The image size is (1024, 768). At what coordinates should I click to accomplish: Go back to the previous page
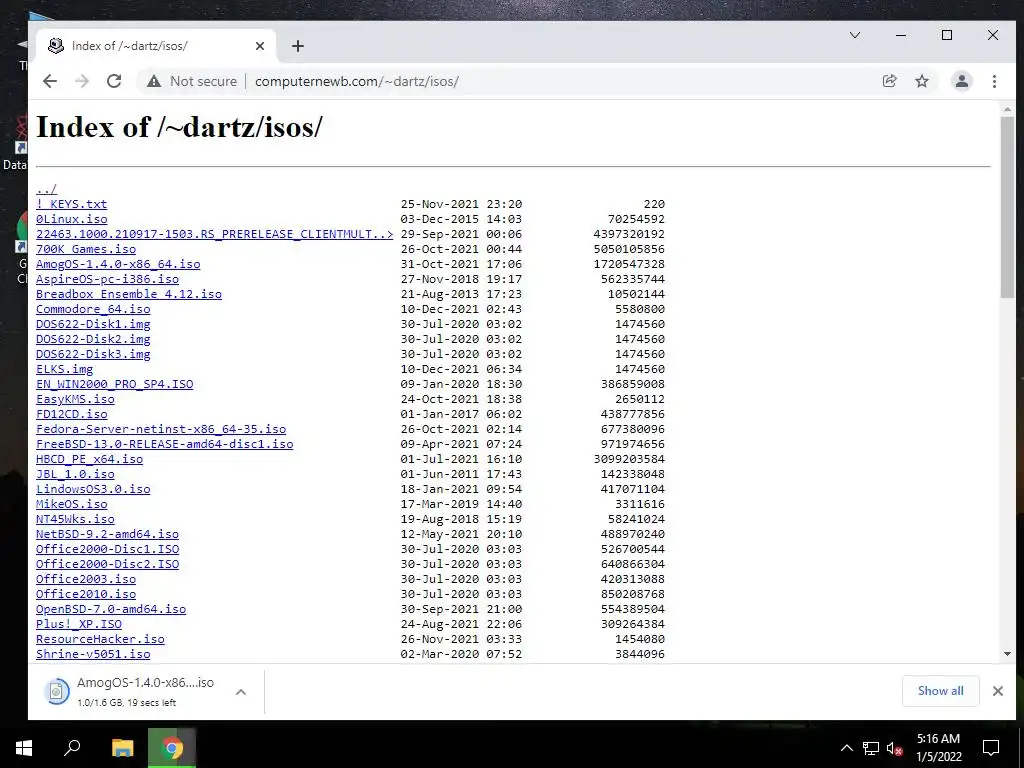point(50,81)
